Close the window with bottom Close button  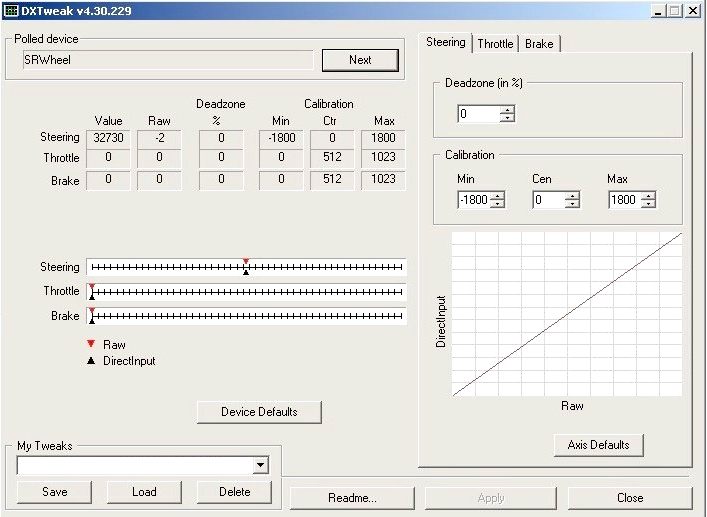click(630, 497)
